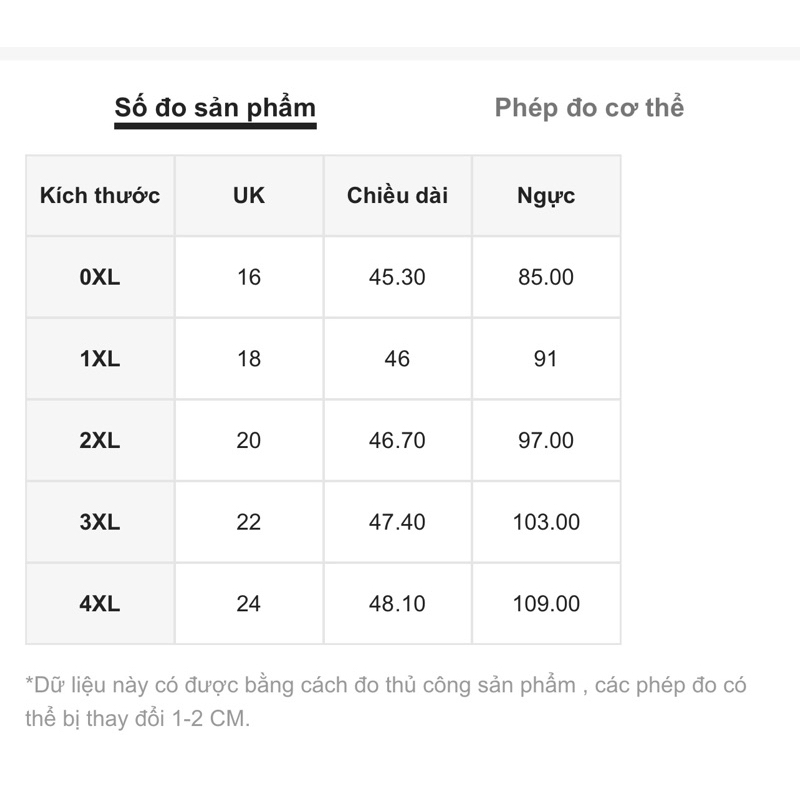Click the 91 chest value for 1XL
The height and width of the screenshot is (800, 800).
(546, 359)
